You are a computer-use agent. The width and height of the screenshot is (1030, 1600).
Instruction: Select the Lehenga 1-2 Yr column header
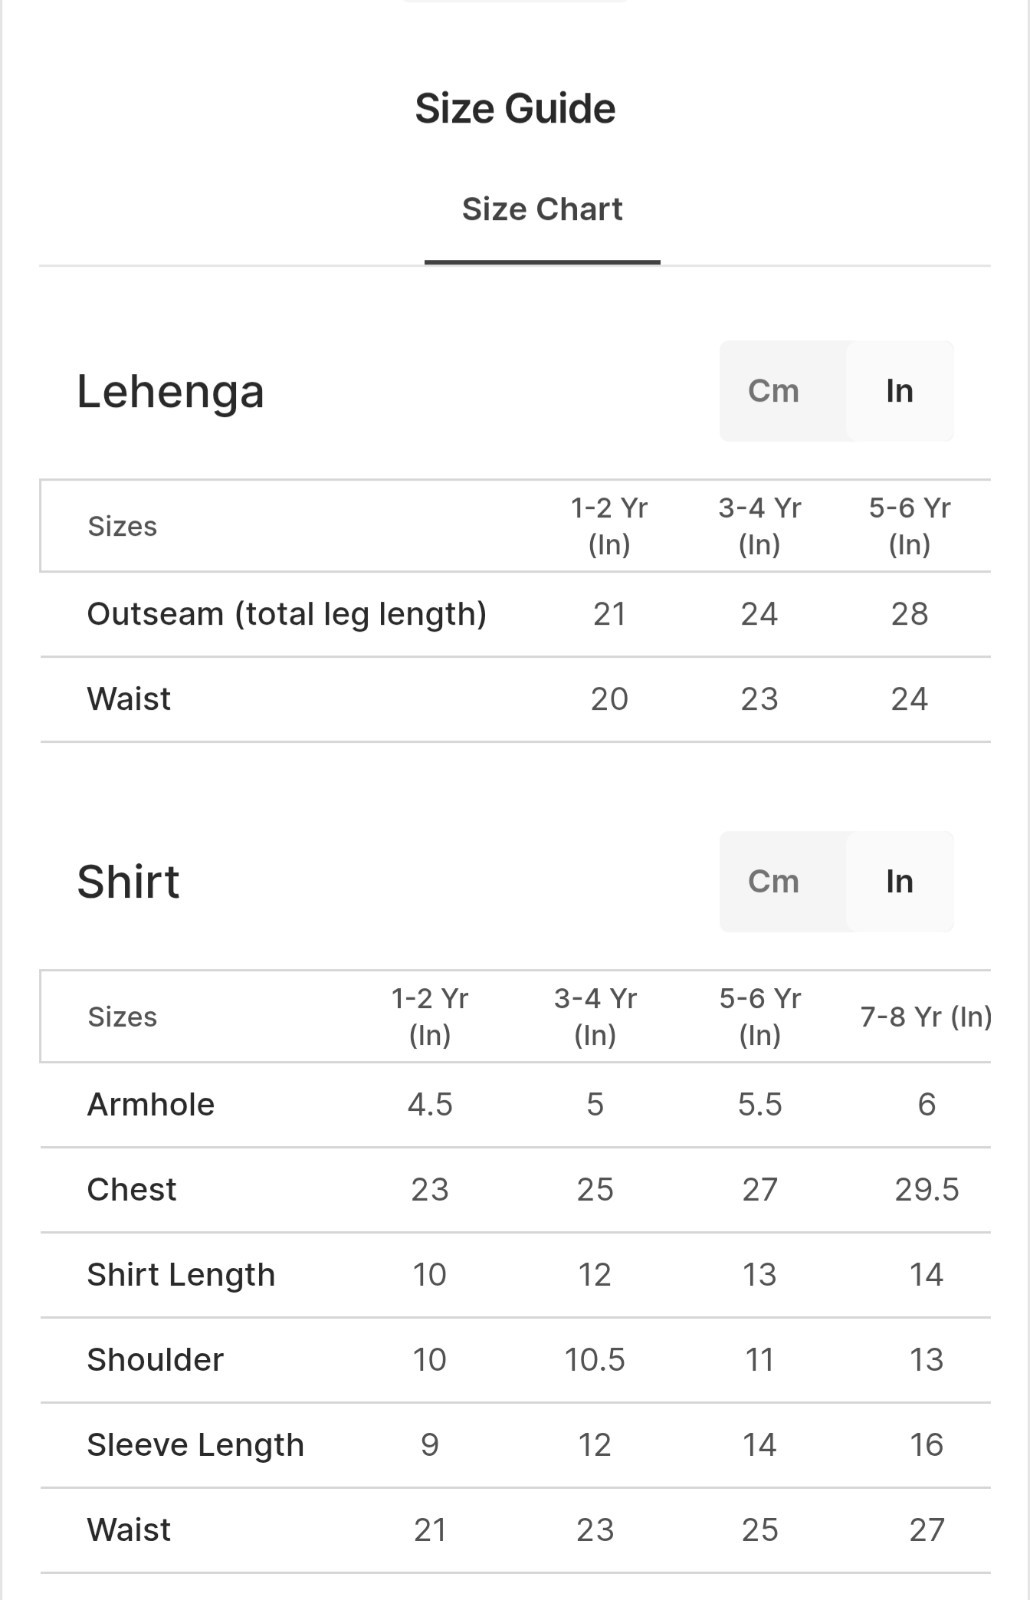tap(609, 526)
